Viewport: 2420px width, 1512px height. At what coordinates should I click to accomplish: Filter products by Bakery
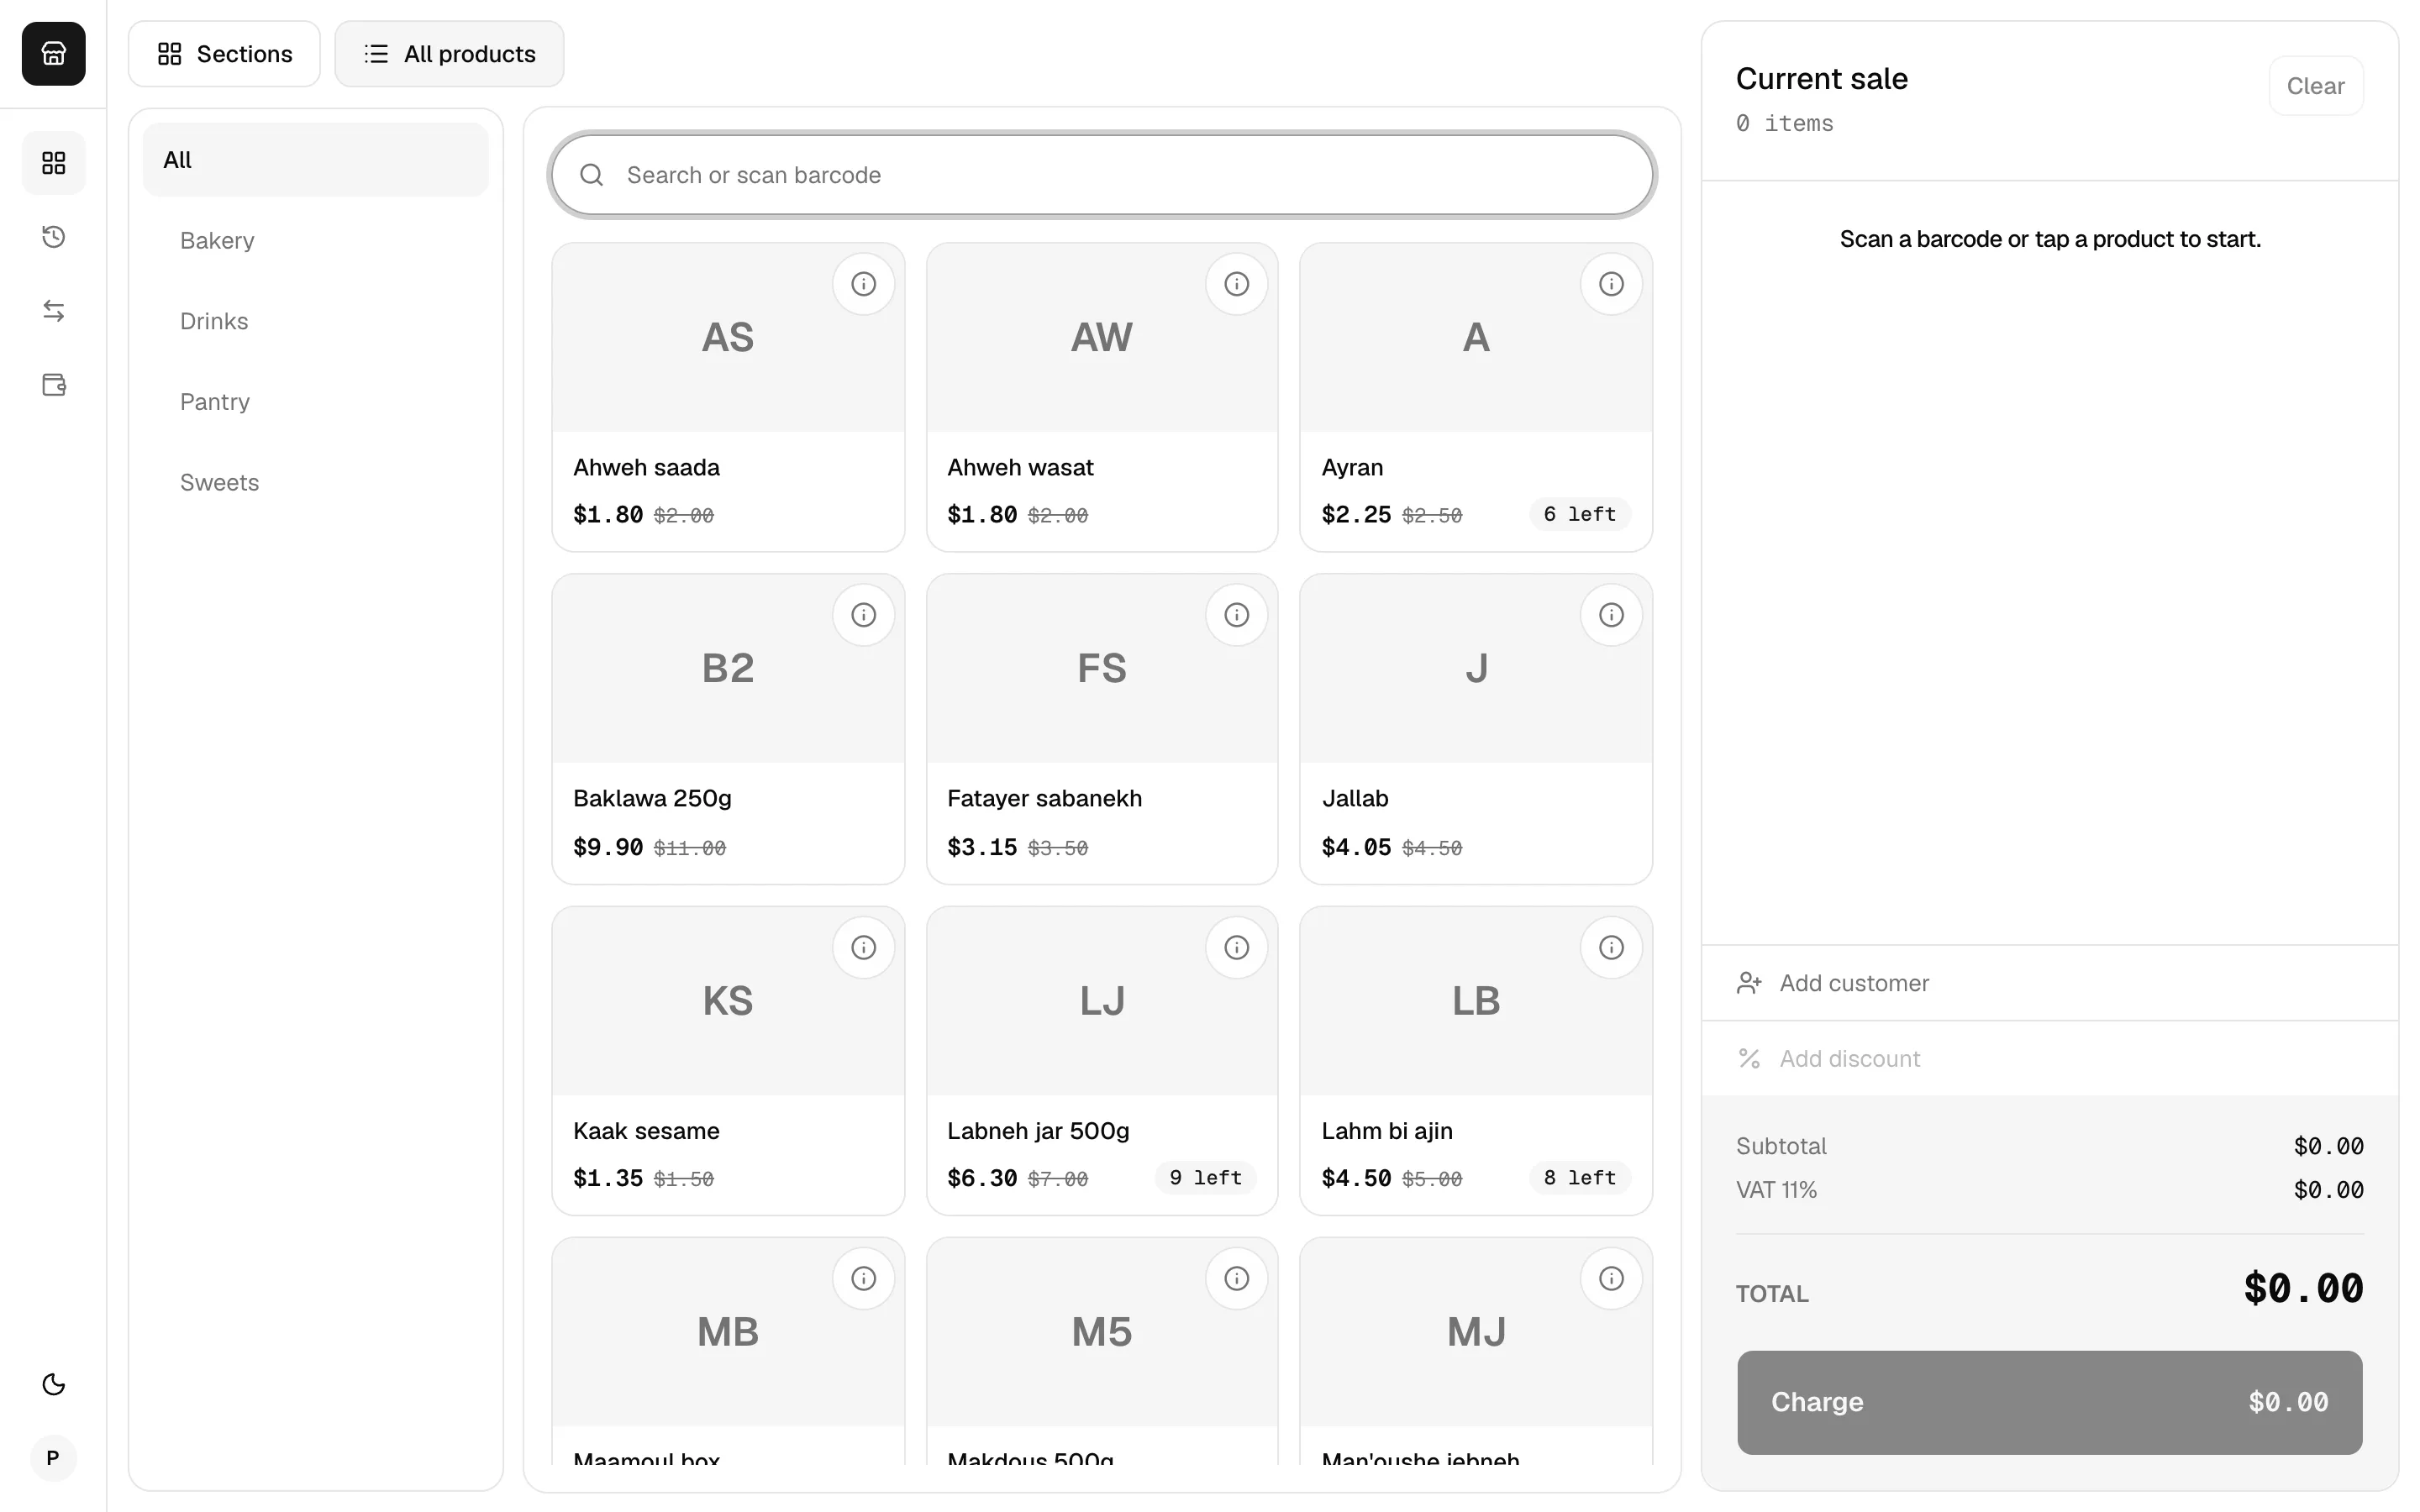click(316, 241)
